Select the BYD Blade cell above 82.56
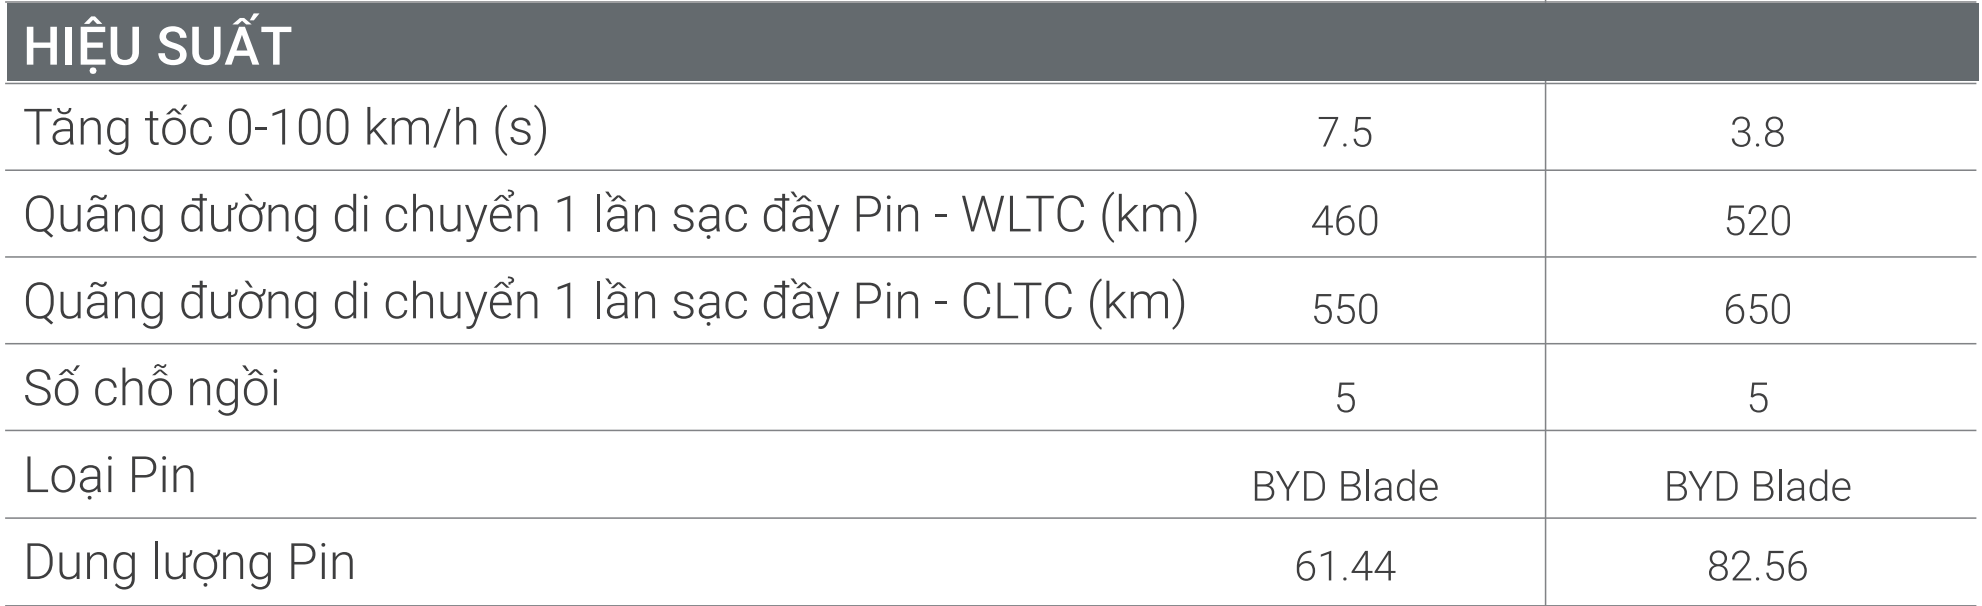 (1757, 487)
